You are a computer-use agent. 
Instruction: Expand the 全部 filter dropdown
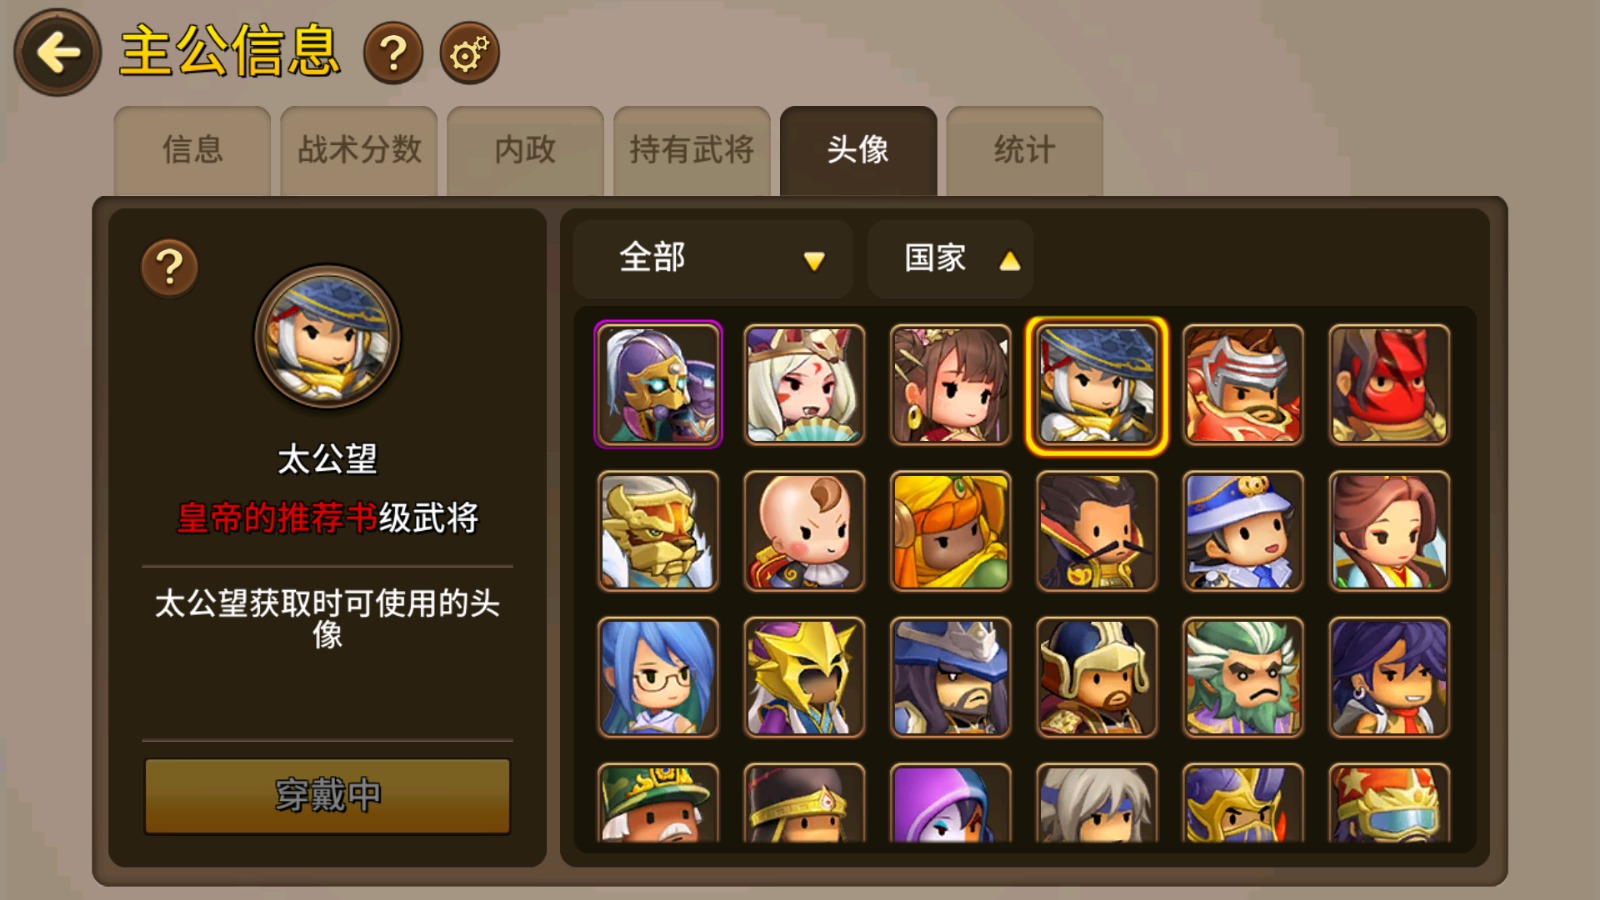(713, 259)
